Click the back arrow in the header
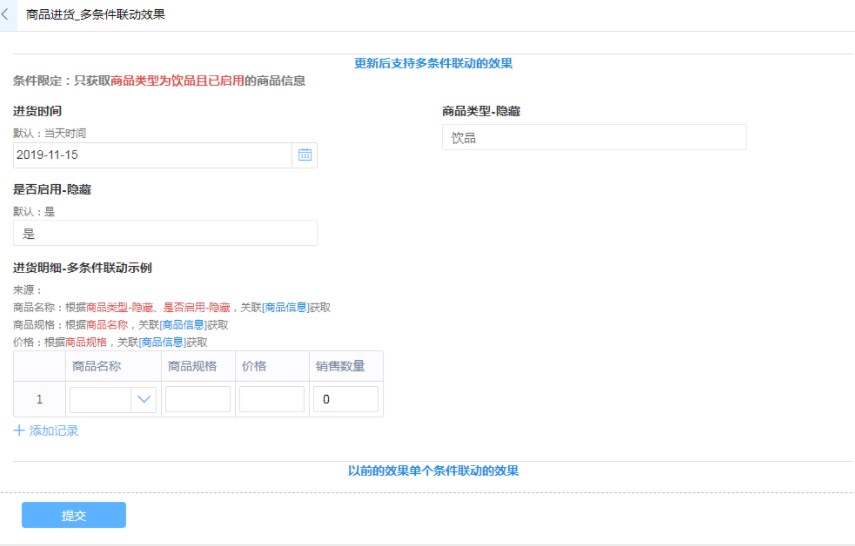 7,15
